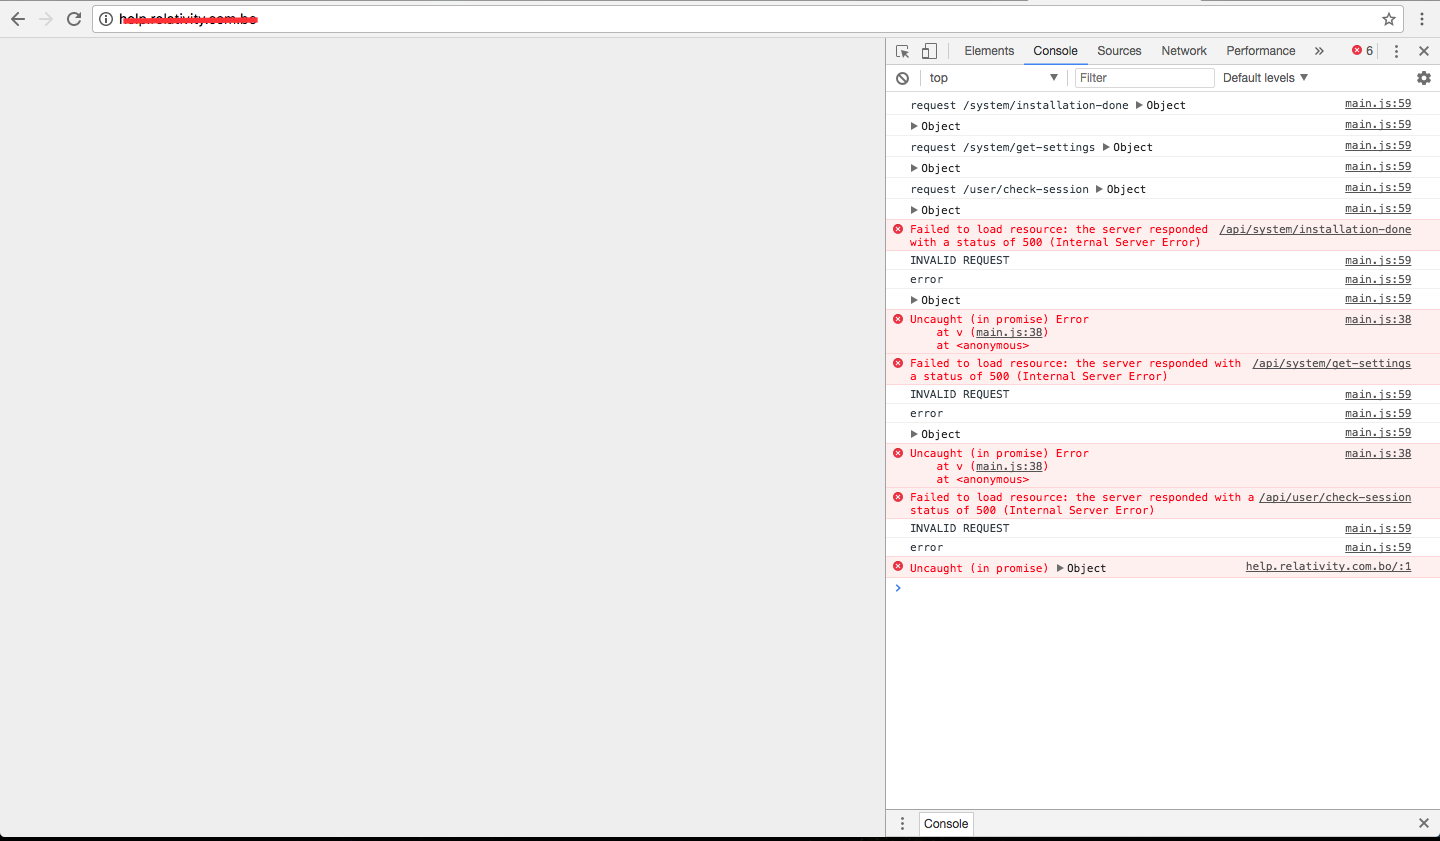Screen dimensions: 1440x841
Task: Click the console Filter input field
Action: [x=1144, y=77]
